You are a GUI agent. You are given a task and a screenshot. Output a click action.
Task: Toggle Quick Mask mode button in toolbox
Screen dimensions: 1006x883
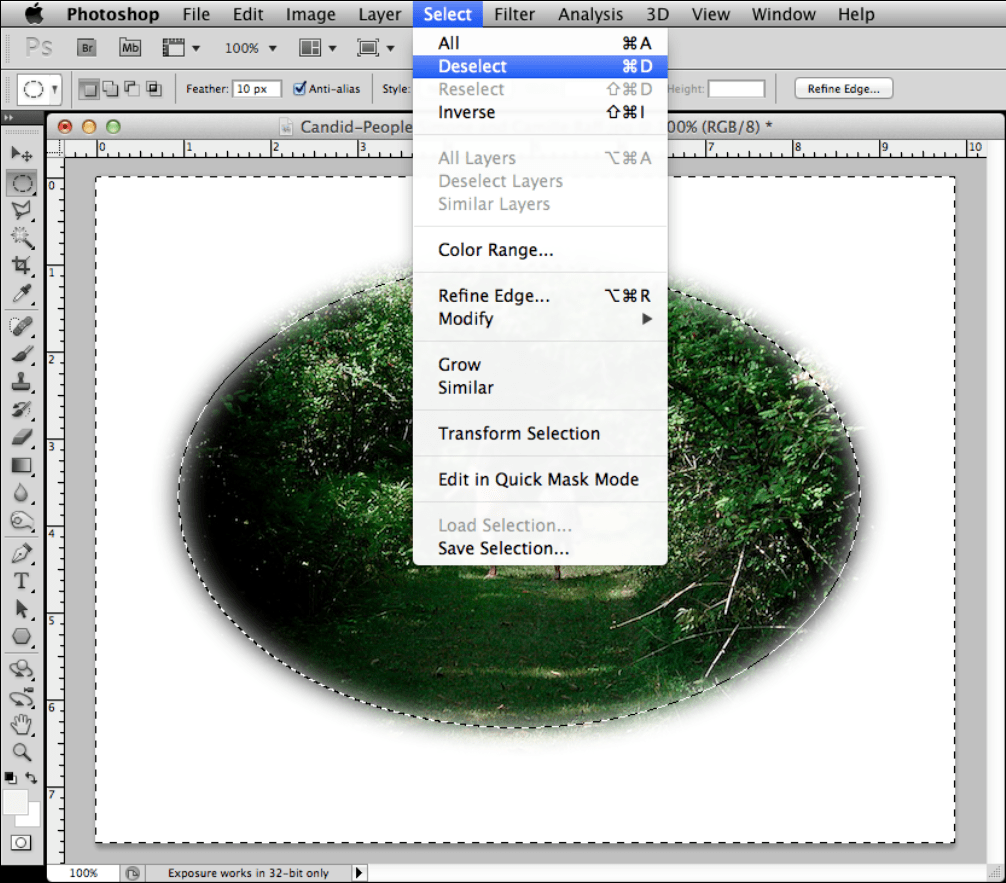pos(21,843)
